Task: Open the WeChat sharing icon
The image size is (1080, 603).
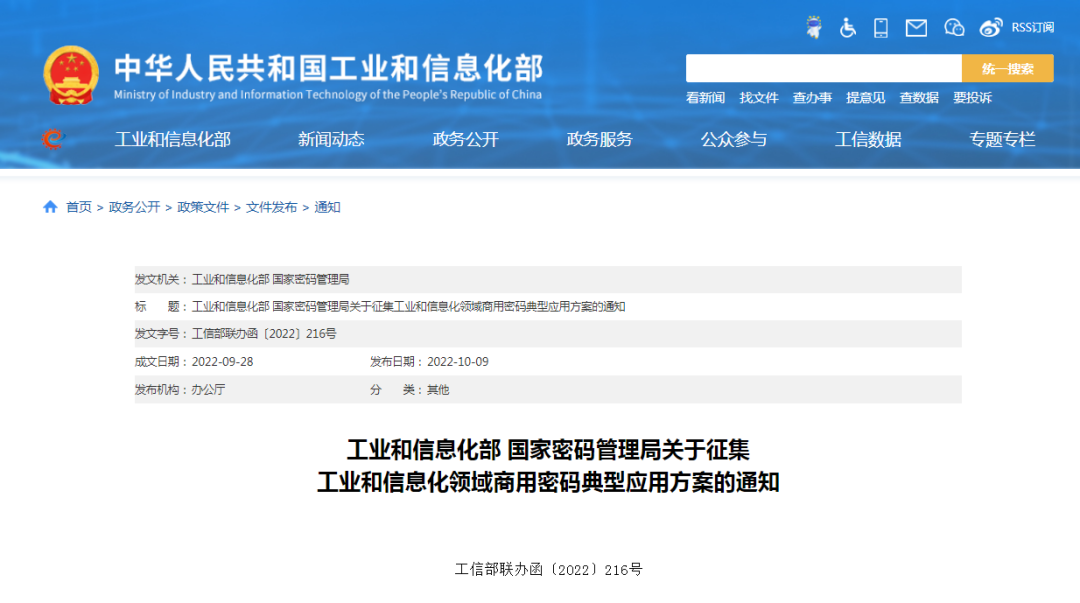Action: click(951, 28)
